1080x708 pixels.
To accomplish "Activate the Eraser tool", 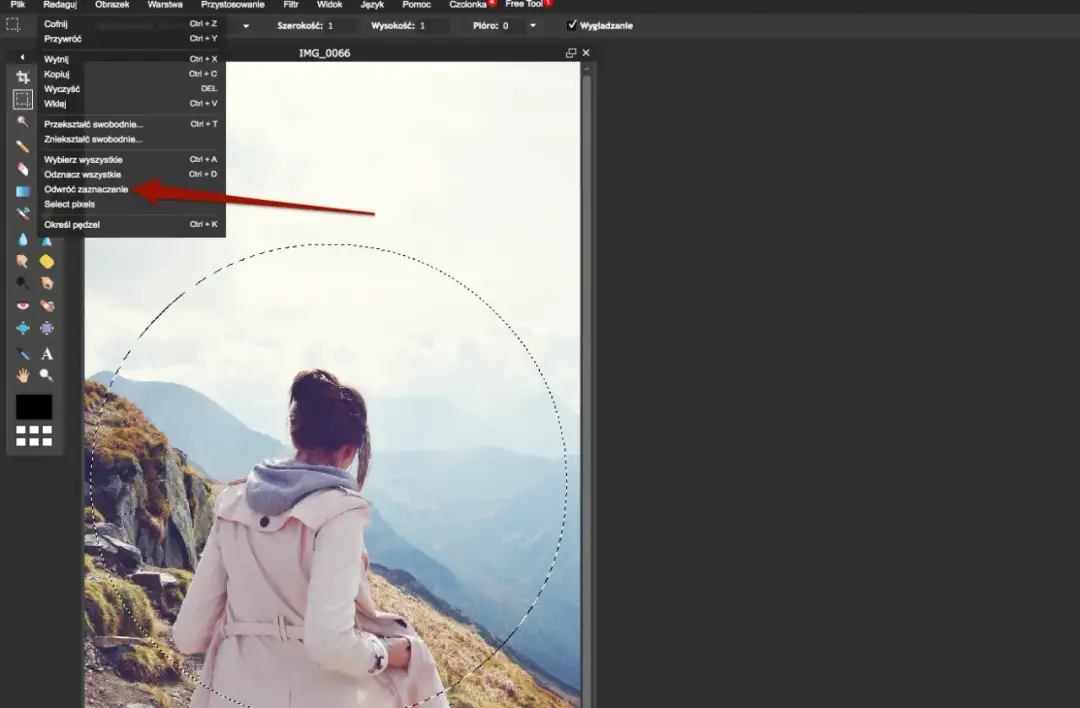I will pos(23,168).
